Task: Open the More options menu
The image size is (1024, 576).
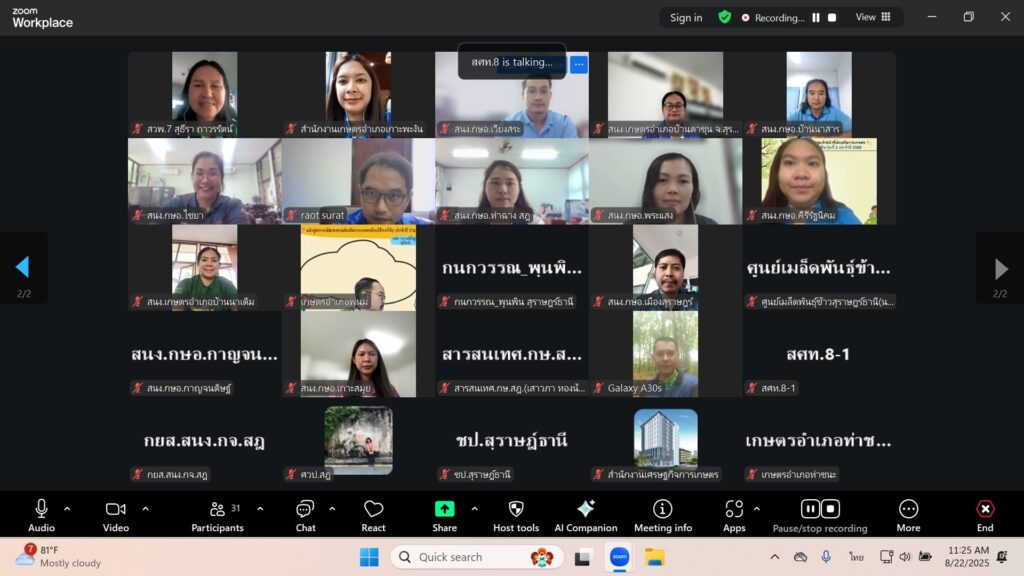Action: point(908,514)
